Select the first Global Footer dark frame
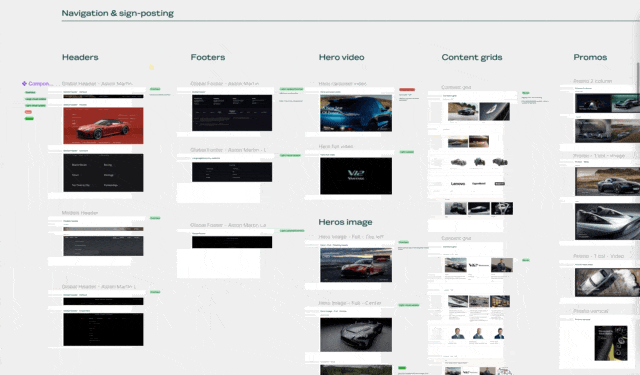This screenshot has width=640, height=375. click(x=232, y=113)
